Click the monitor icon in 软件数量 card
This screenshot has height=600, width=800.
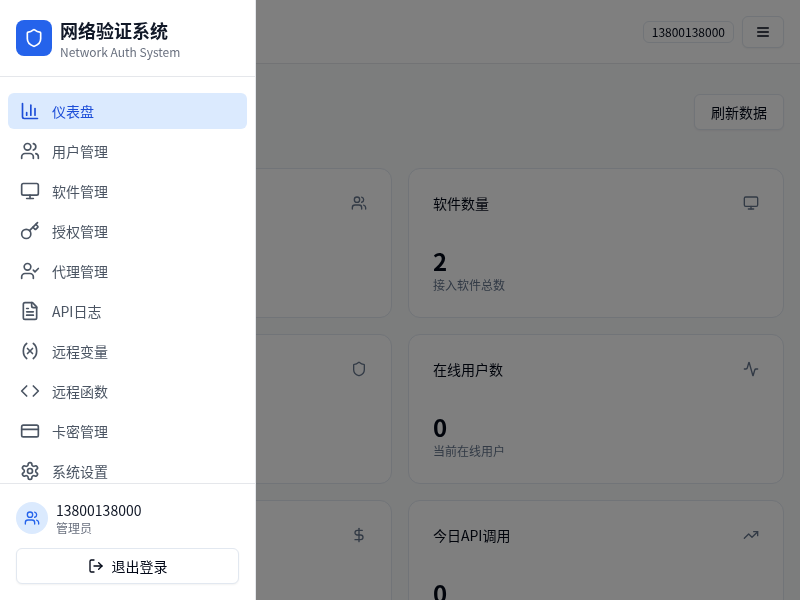751,203
